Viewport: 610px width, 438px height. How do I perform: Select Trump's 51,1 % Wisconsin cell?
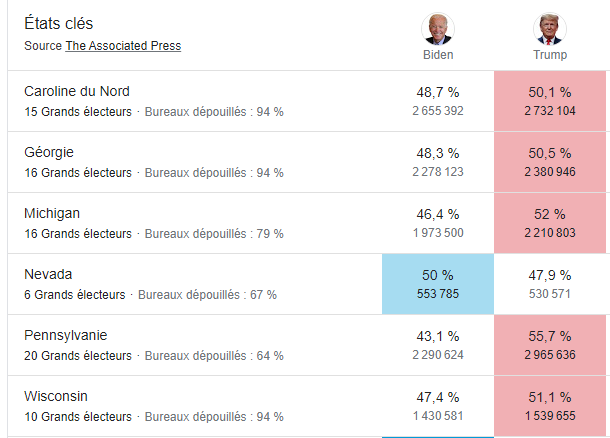(550, 406)
